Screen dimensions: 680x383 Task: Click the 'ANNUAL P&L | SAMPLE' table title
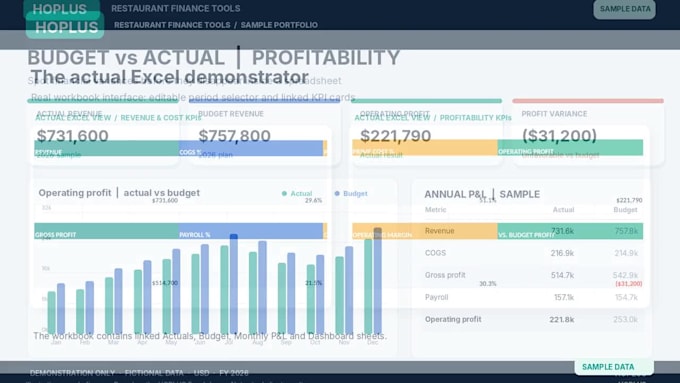[x=482, y=194]
